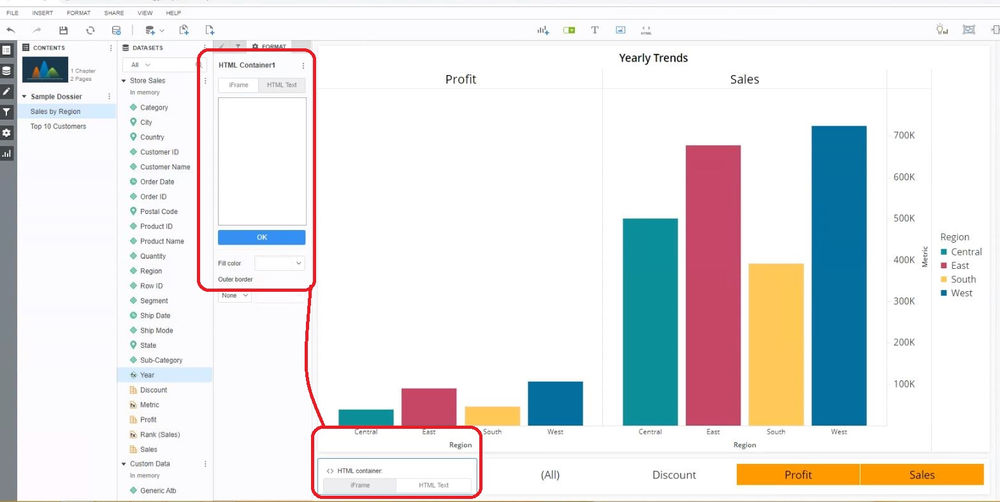Open the All datasets filter dropdown

tap(140, 65)
